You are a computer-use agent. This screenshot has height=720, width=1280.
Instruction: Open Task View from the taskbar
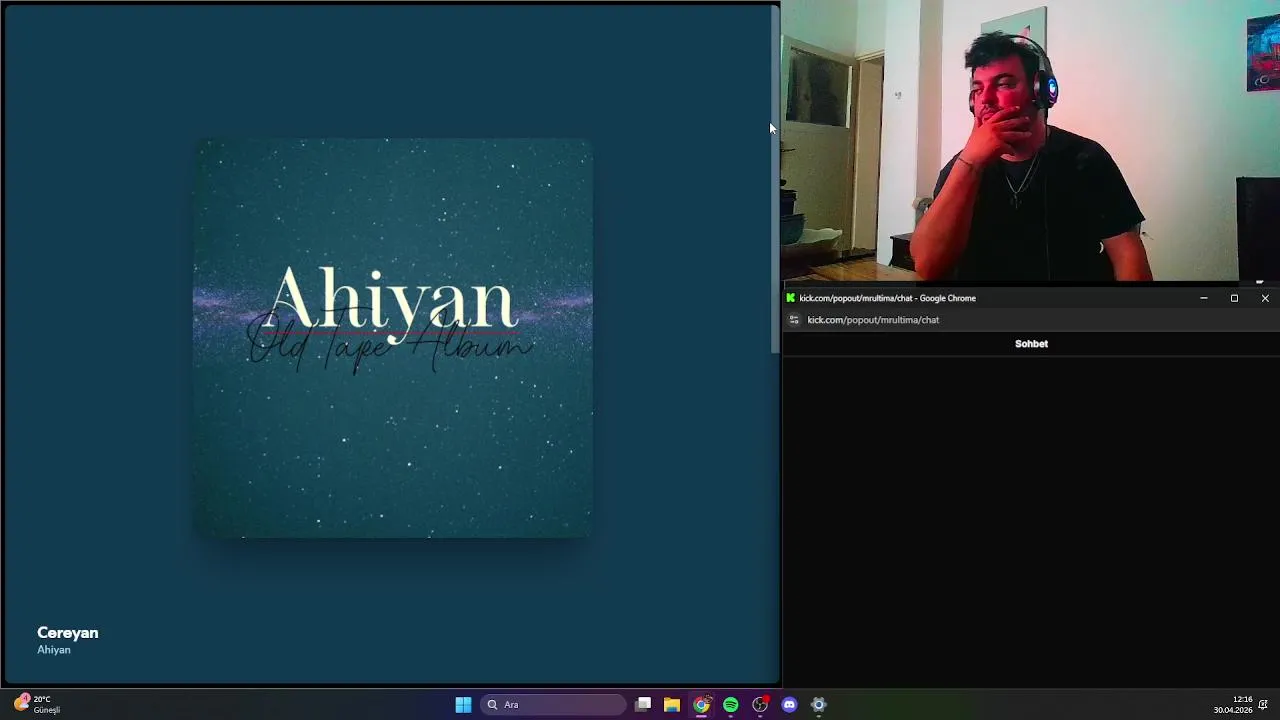point(643,705)
